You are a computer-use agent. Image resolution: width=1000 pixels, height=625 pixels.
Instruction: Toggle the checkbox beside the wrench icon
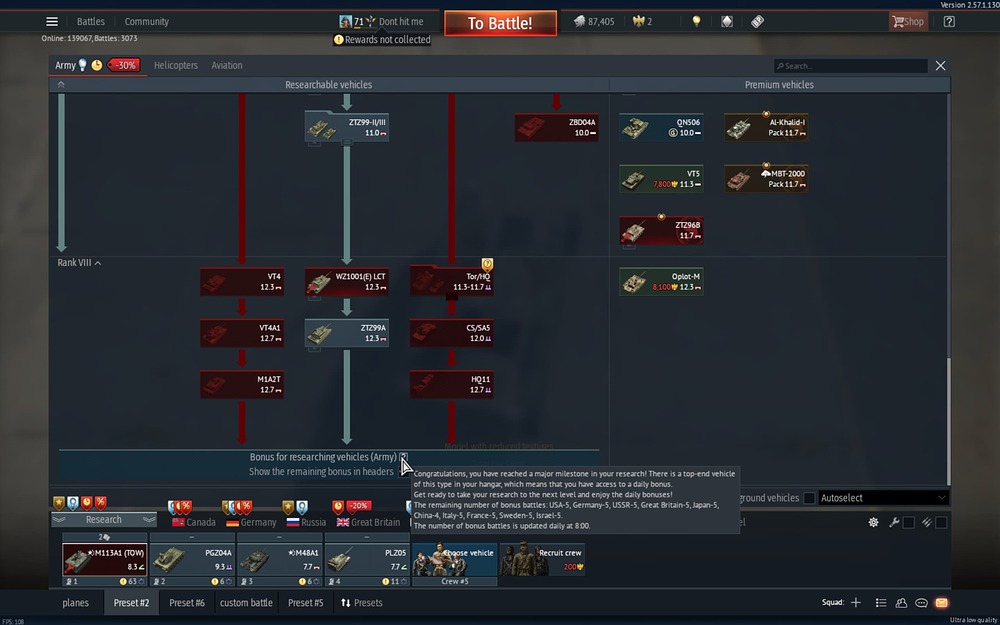909,522
